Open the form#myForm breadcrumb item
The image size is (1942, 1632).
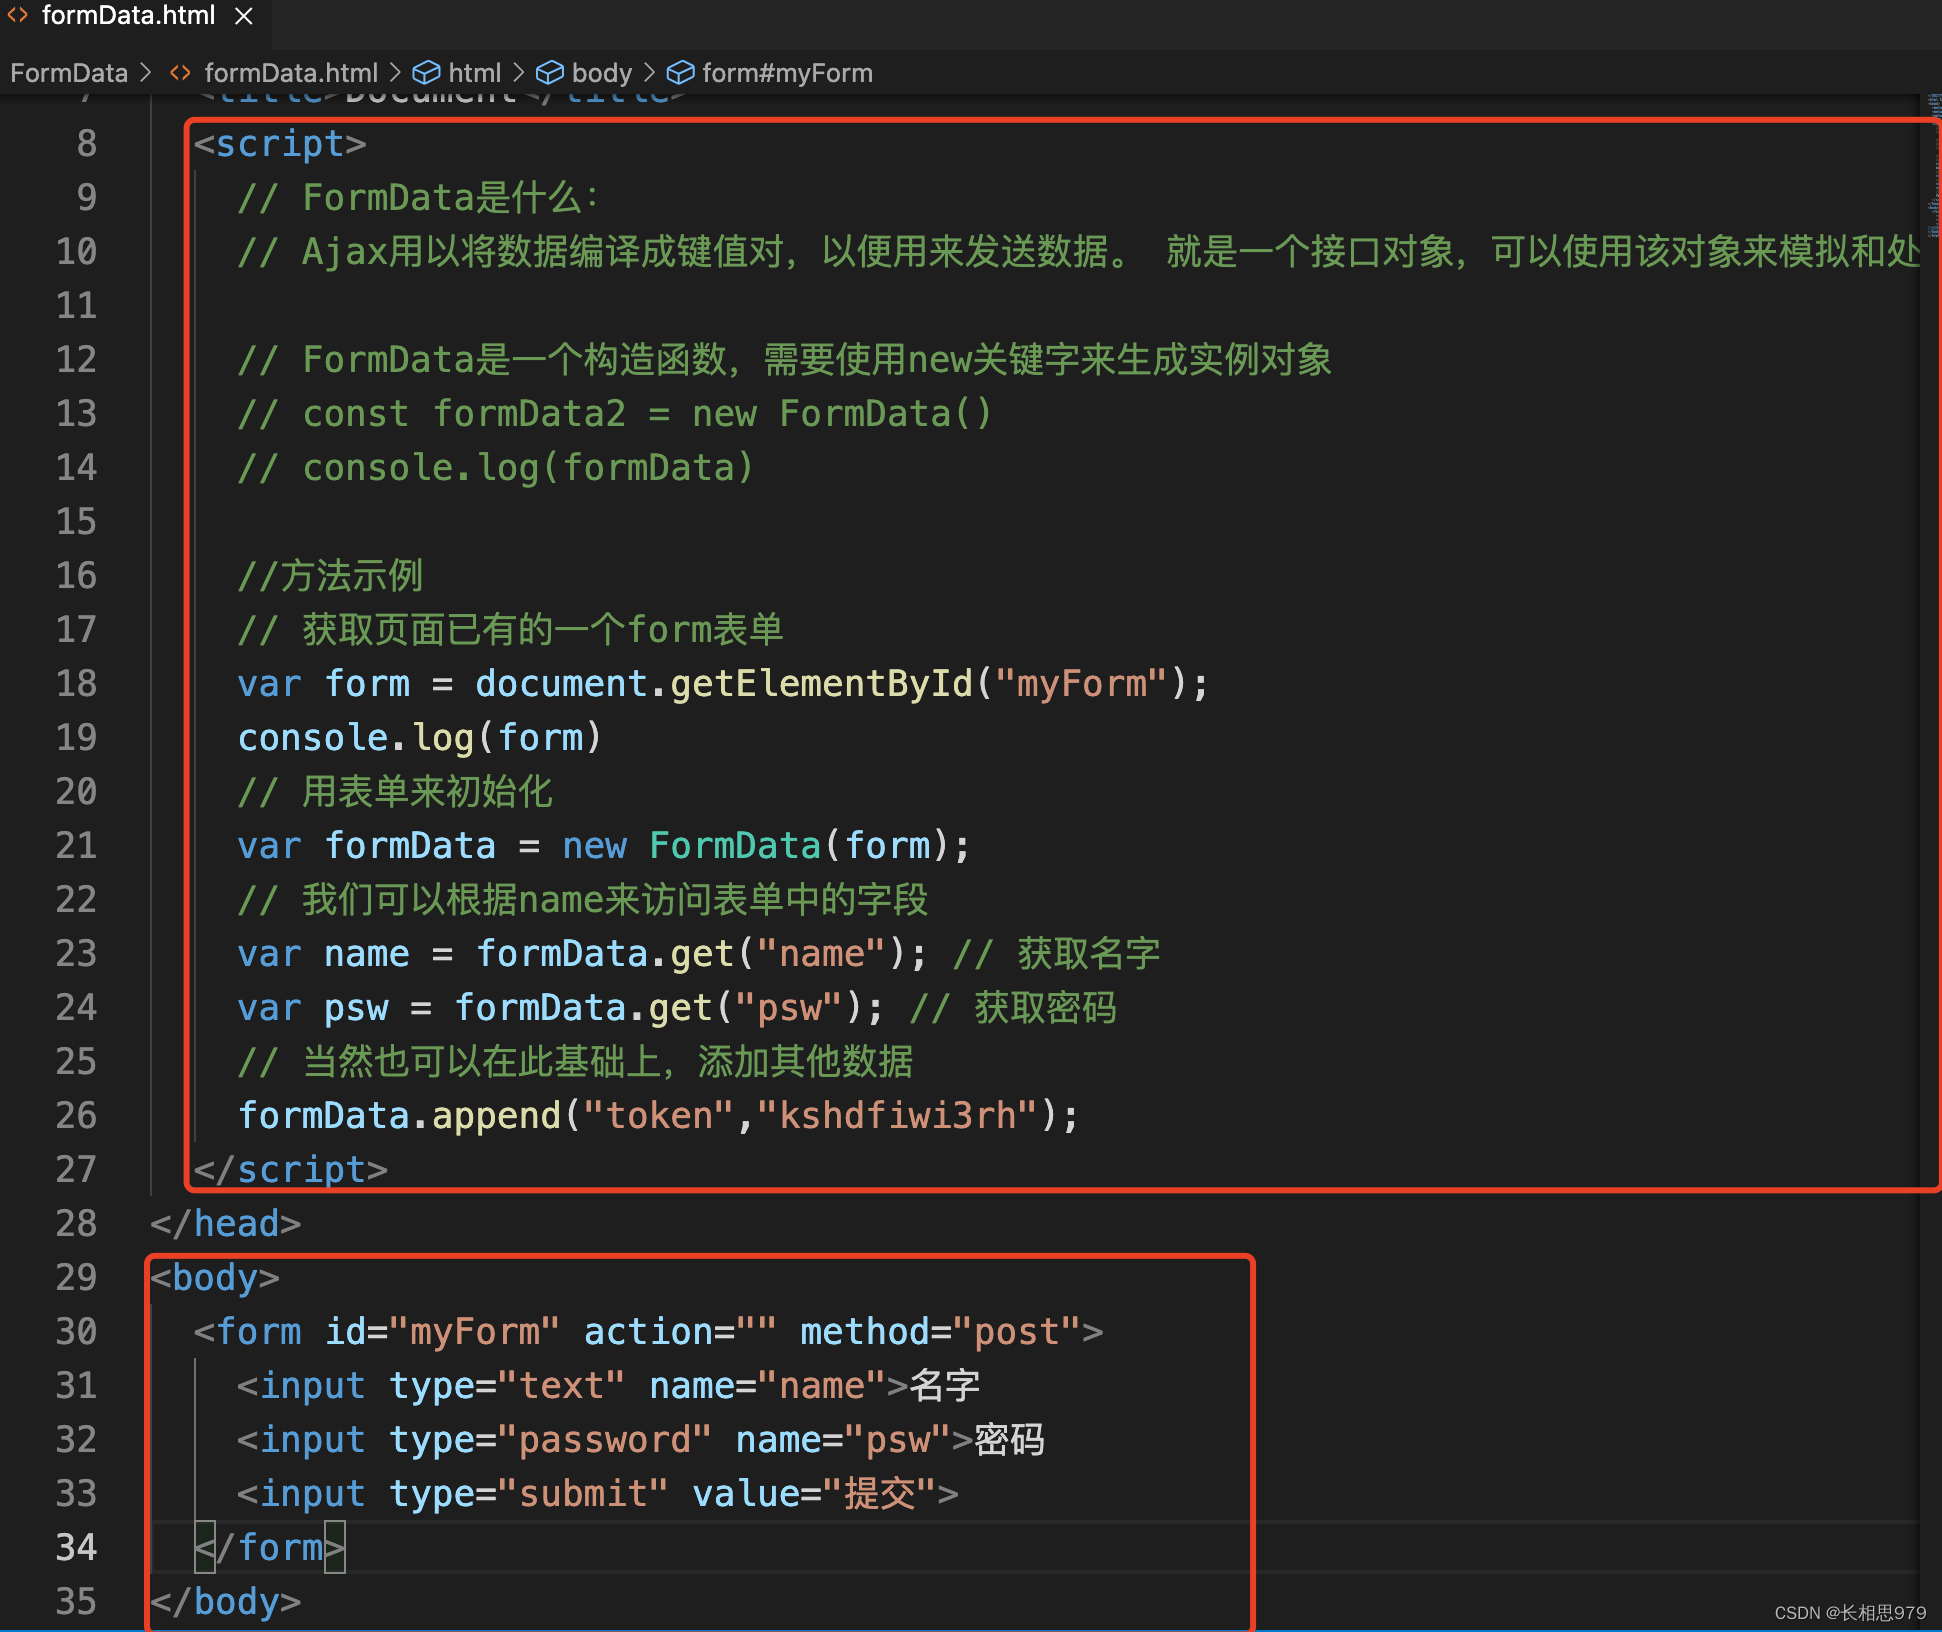[x=787, y=73]
